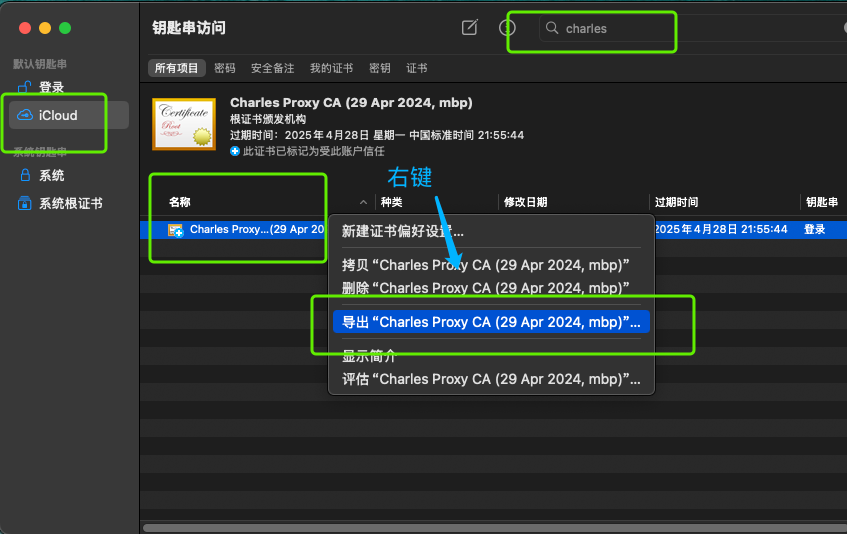Minimize the window with the yellow button
Viewport: 847px width, 534px height.
(45, 28)
